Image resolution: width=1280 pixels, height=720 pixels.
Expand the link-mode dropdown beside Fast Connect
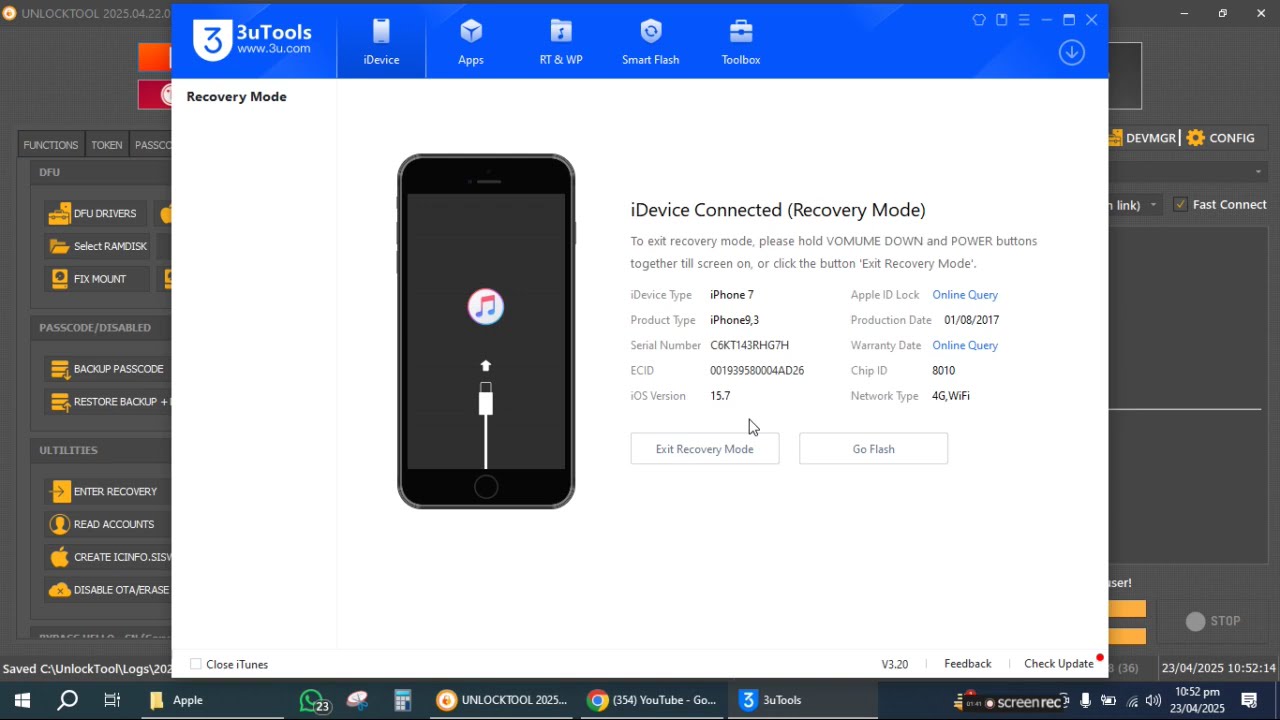click(1153, 205)
